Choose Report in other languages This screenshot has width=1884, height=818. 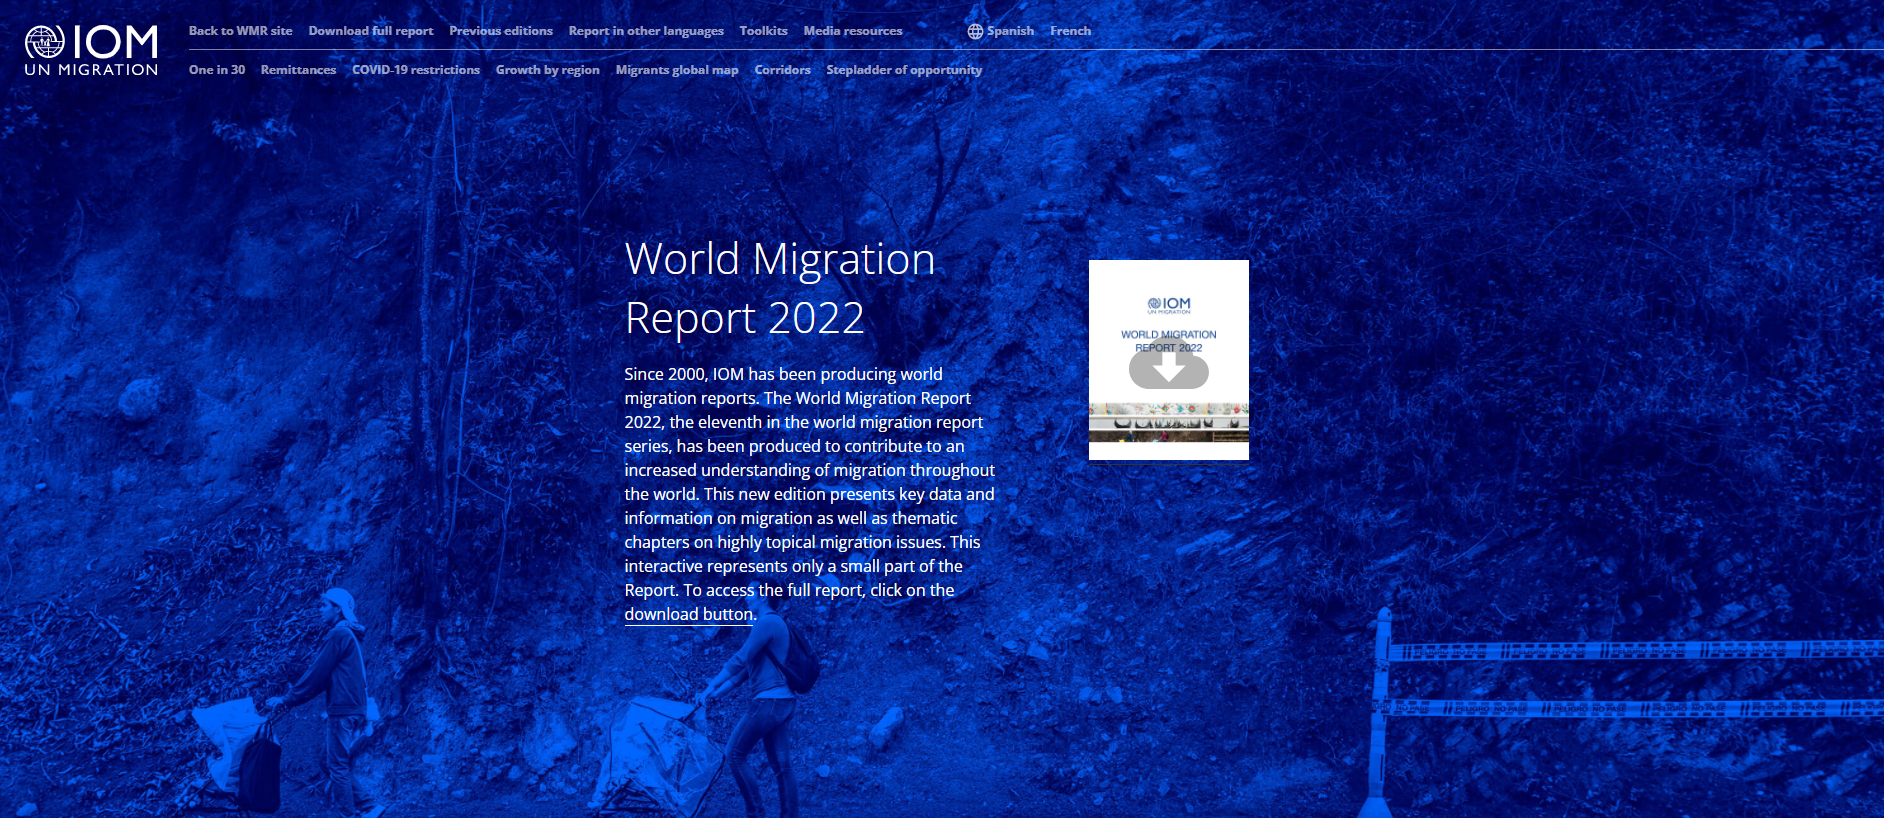click(646, 31)
